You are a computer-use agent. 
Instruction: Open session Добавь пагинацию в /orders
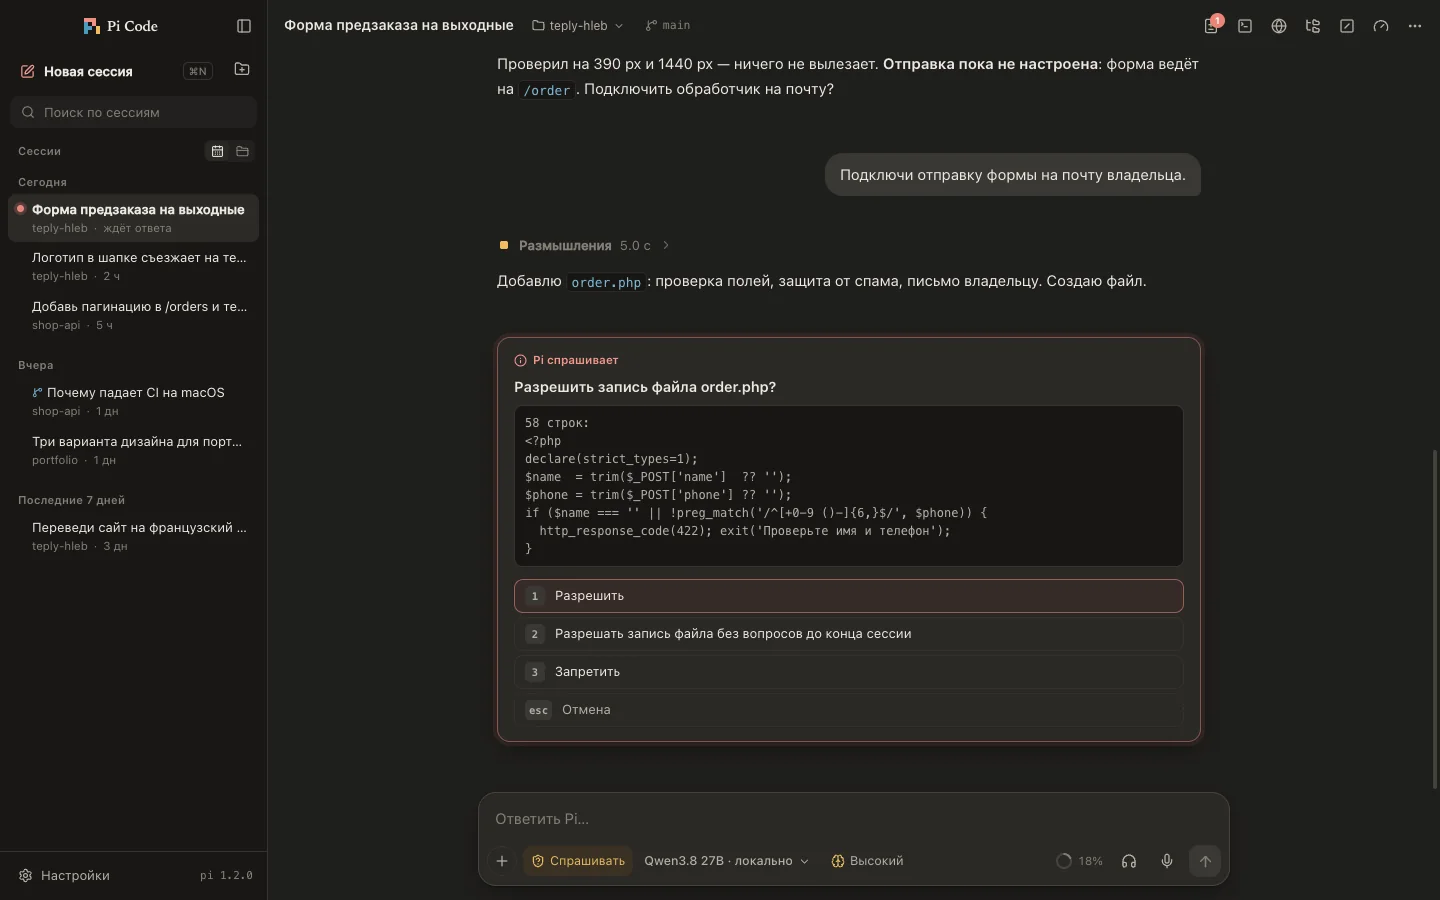click(133, 315)
